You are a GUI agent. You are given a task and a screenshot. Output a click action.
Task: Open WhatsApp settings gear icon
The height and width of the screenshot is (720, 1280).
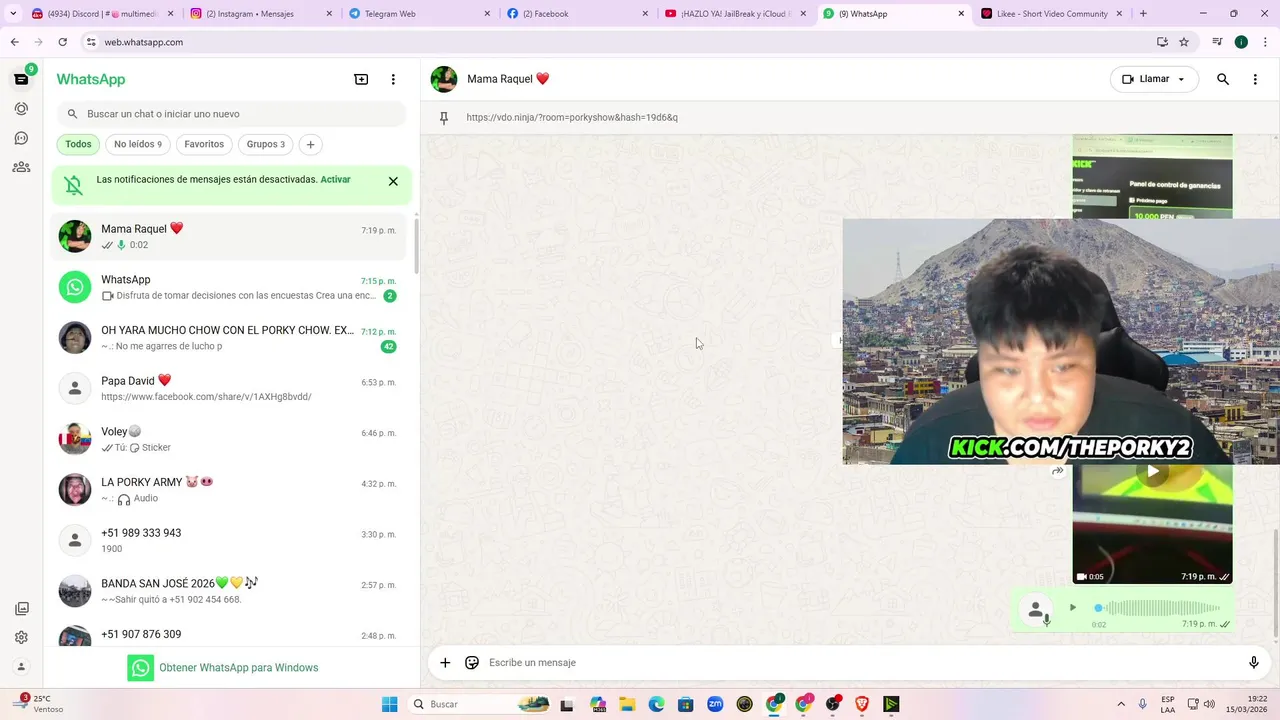click(x=21, y=637)
